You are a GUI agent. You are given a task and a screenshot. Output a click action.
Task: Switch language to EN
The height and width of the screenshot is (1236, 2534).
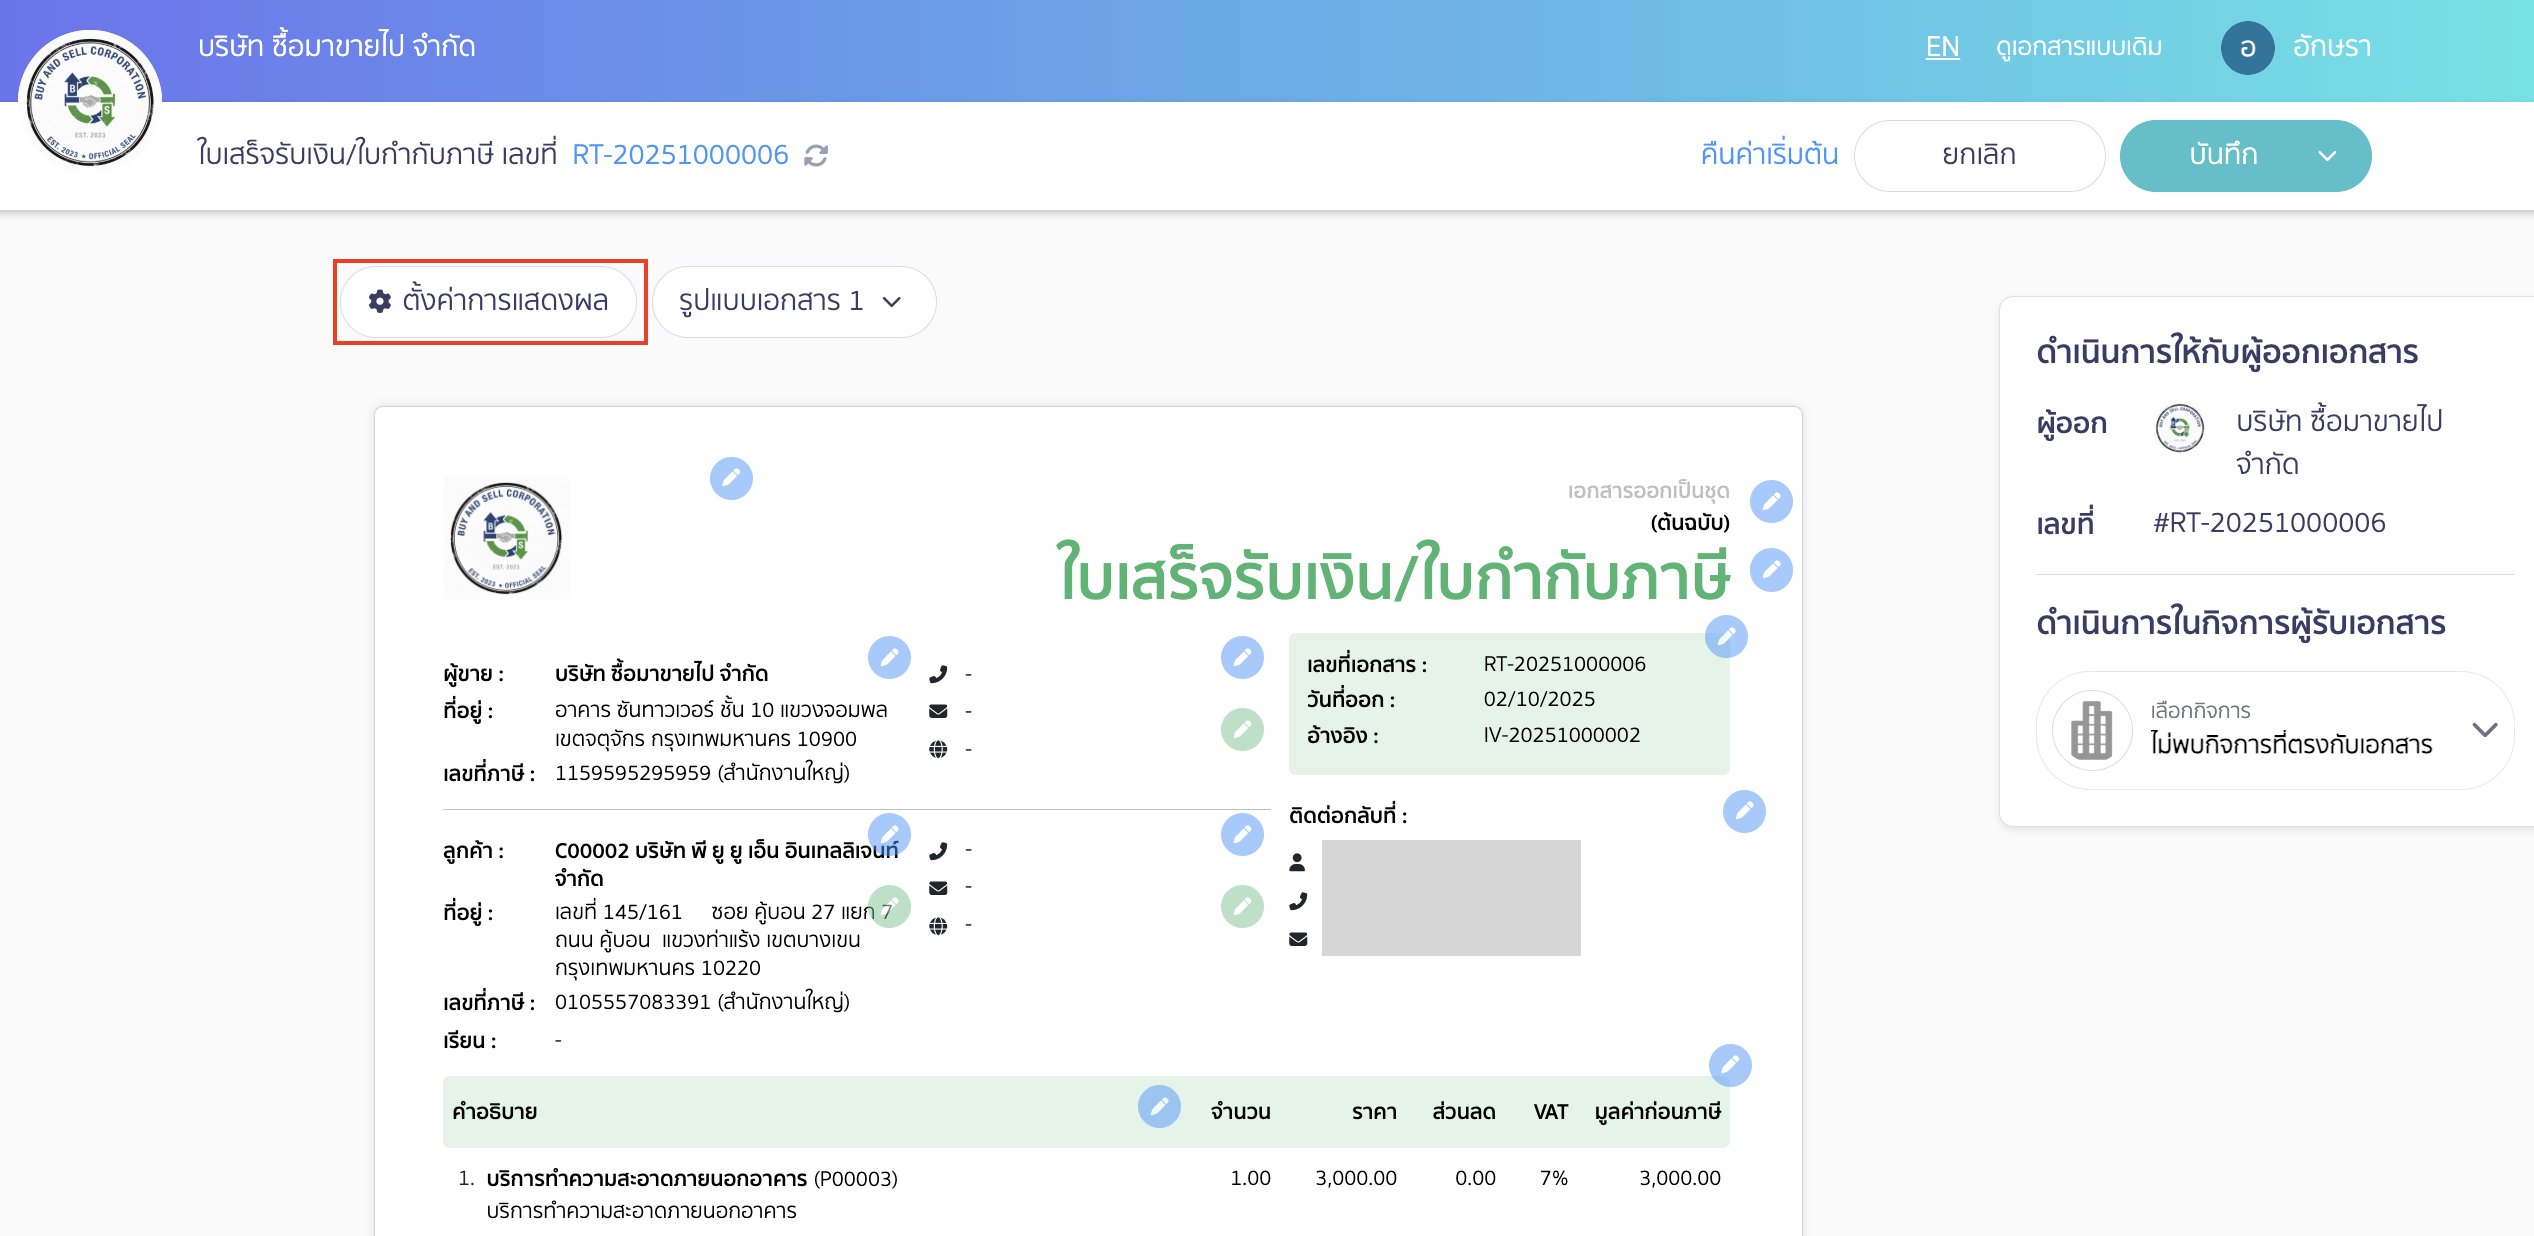click(1941, 46)
